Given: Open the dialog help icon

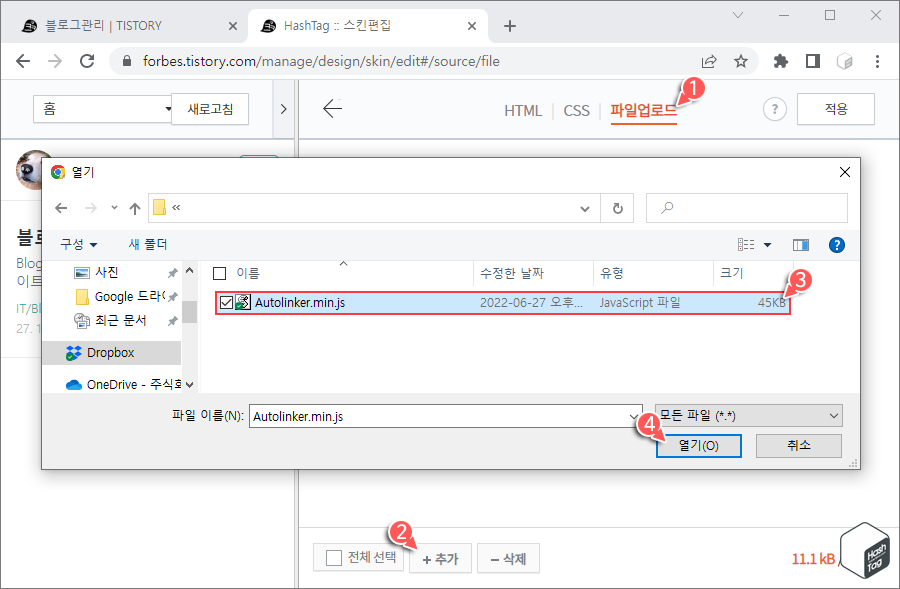Looking at the screenshot, I should click(836, 244).
